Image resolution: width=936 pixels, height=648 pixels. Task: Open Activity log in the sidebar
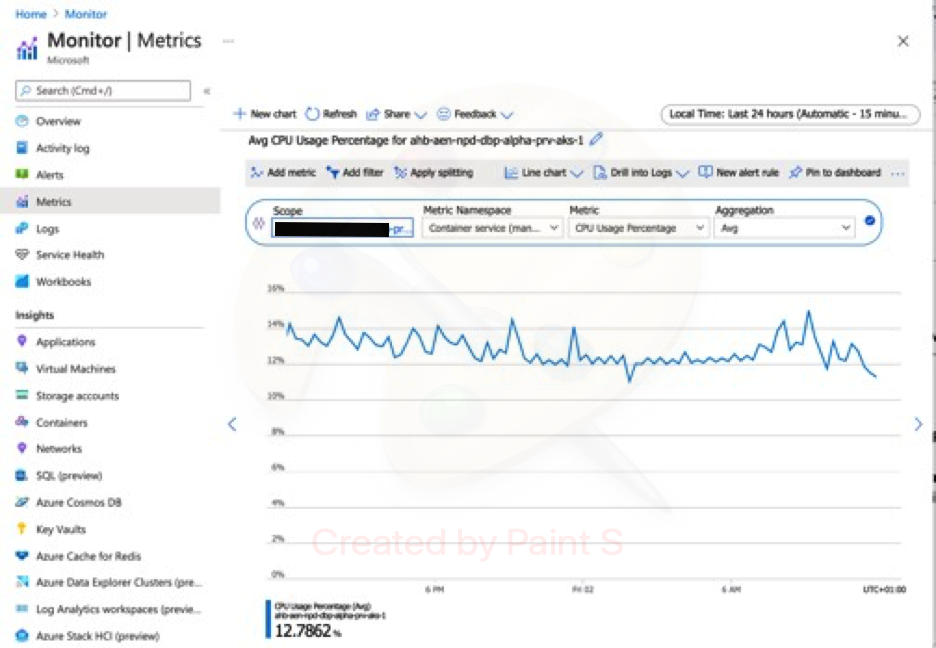(x=63, y=148)
